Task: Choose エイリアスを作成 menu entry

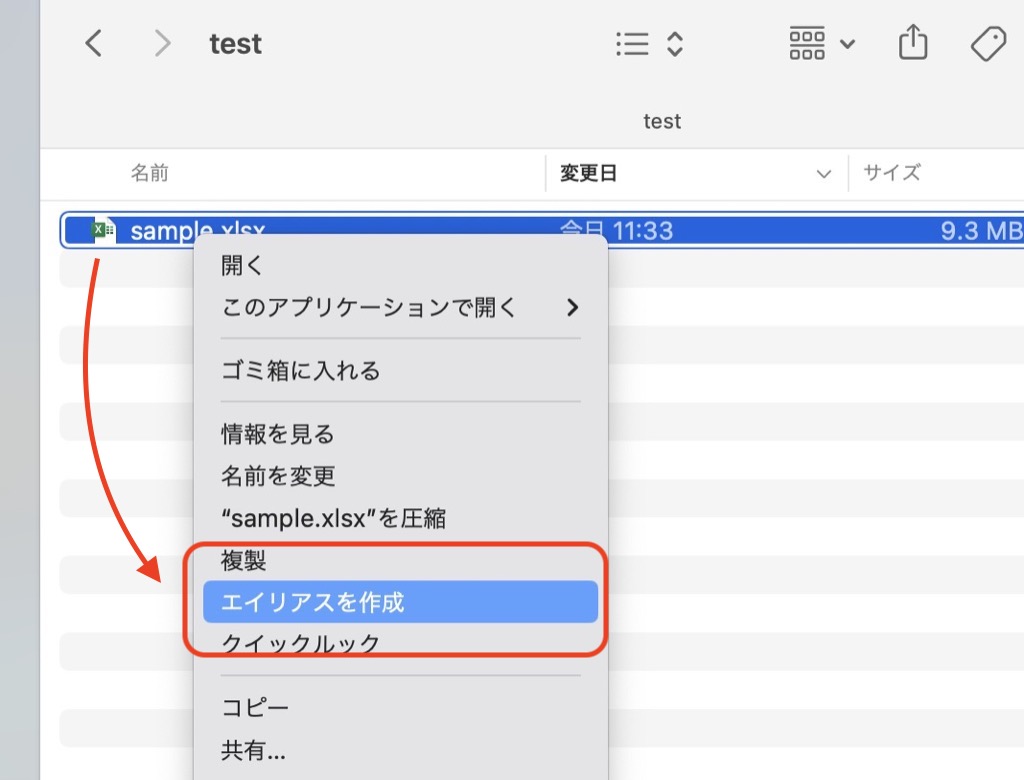Action: [x=401, y=602]
